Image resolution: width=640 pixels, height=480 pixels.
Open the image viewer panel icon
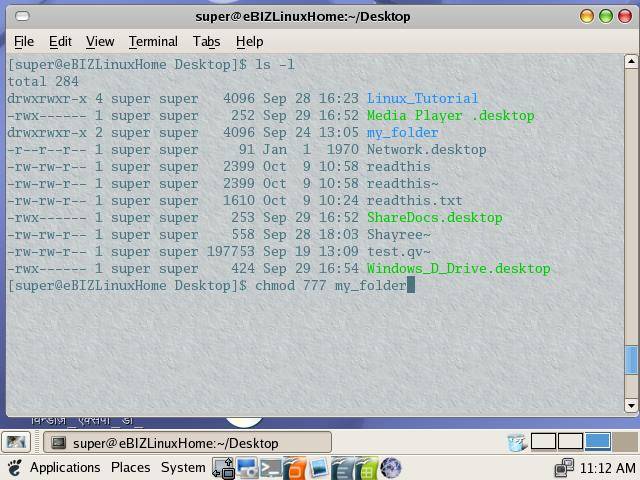coord(319,468)
